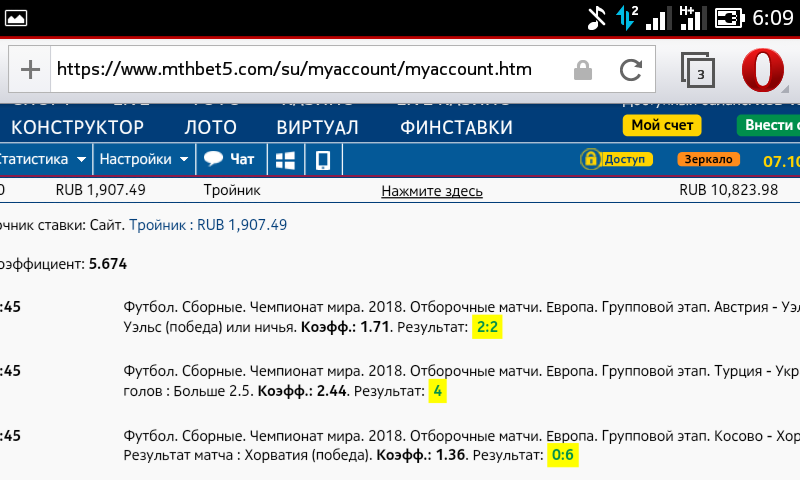Follow the Нажмите здесь link
Viewport: 800px width, 480px height.
(432, 191)
